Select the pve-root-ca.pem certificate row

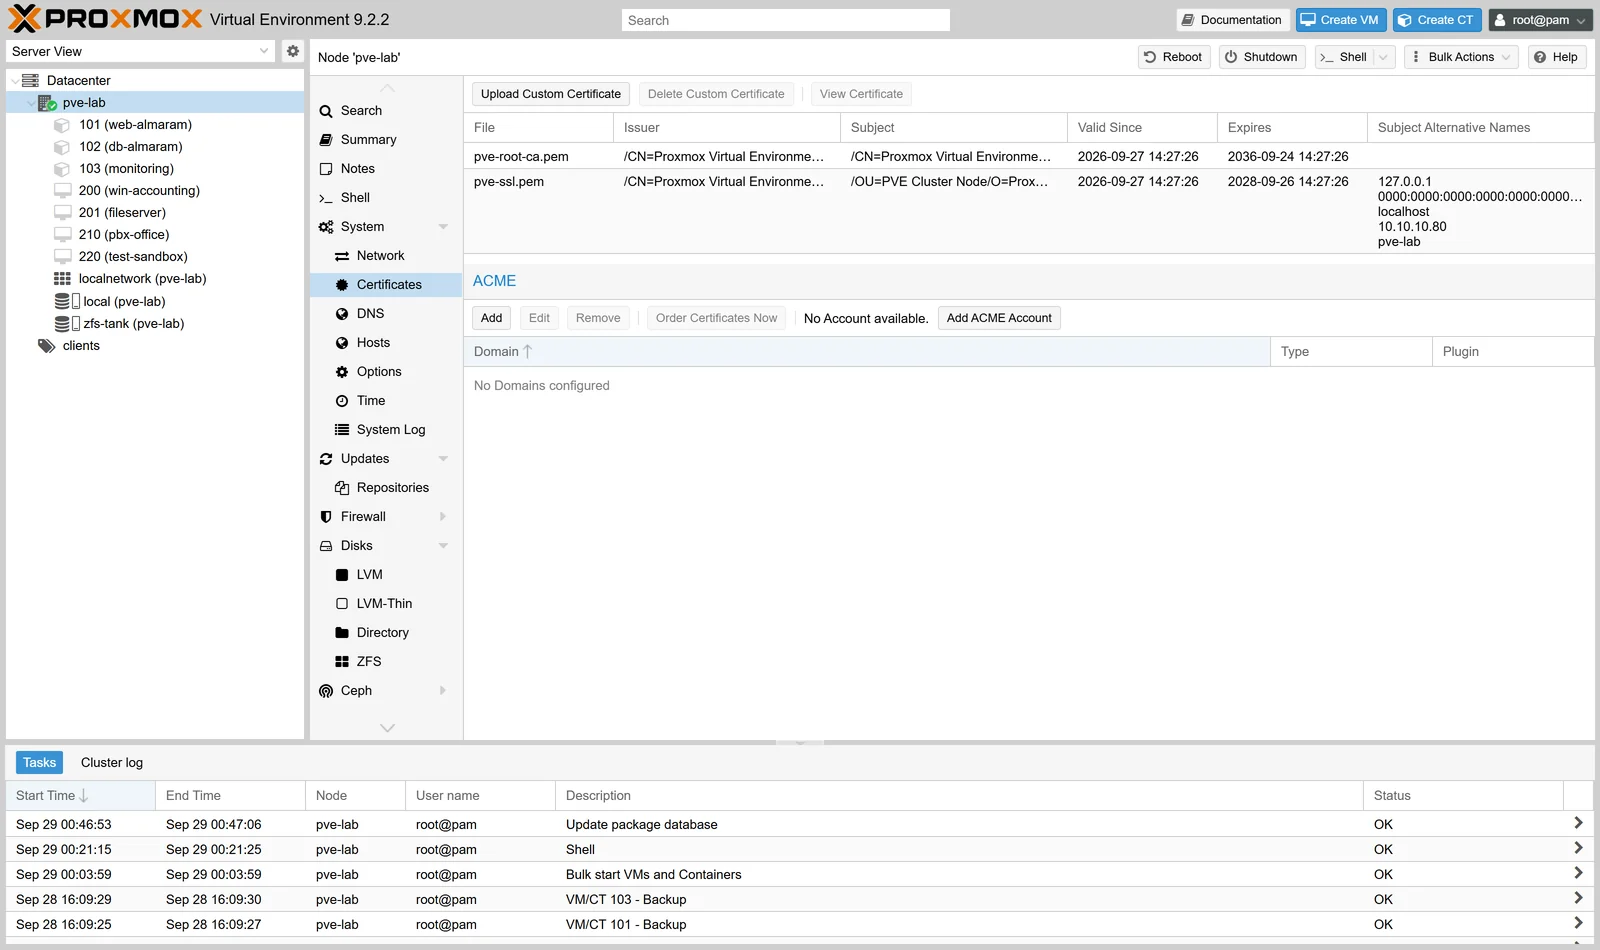click(x=1029, y=156)
